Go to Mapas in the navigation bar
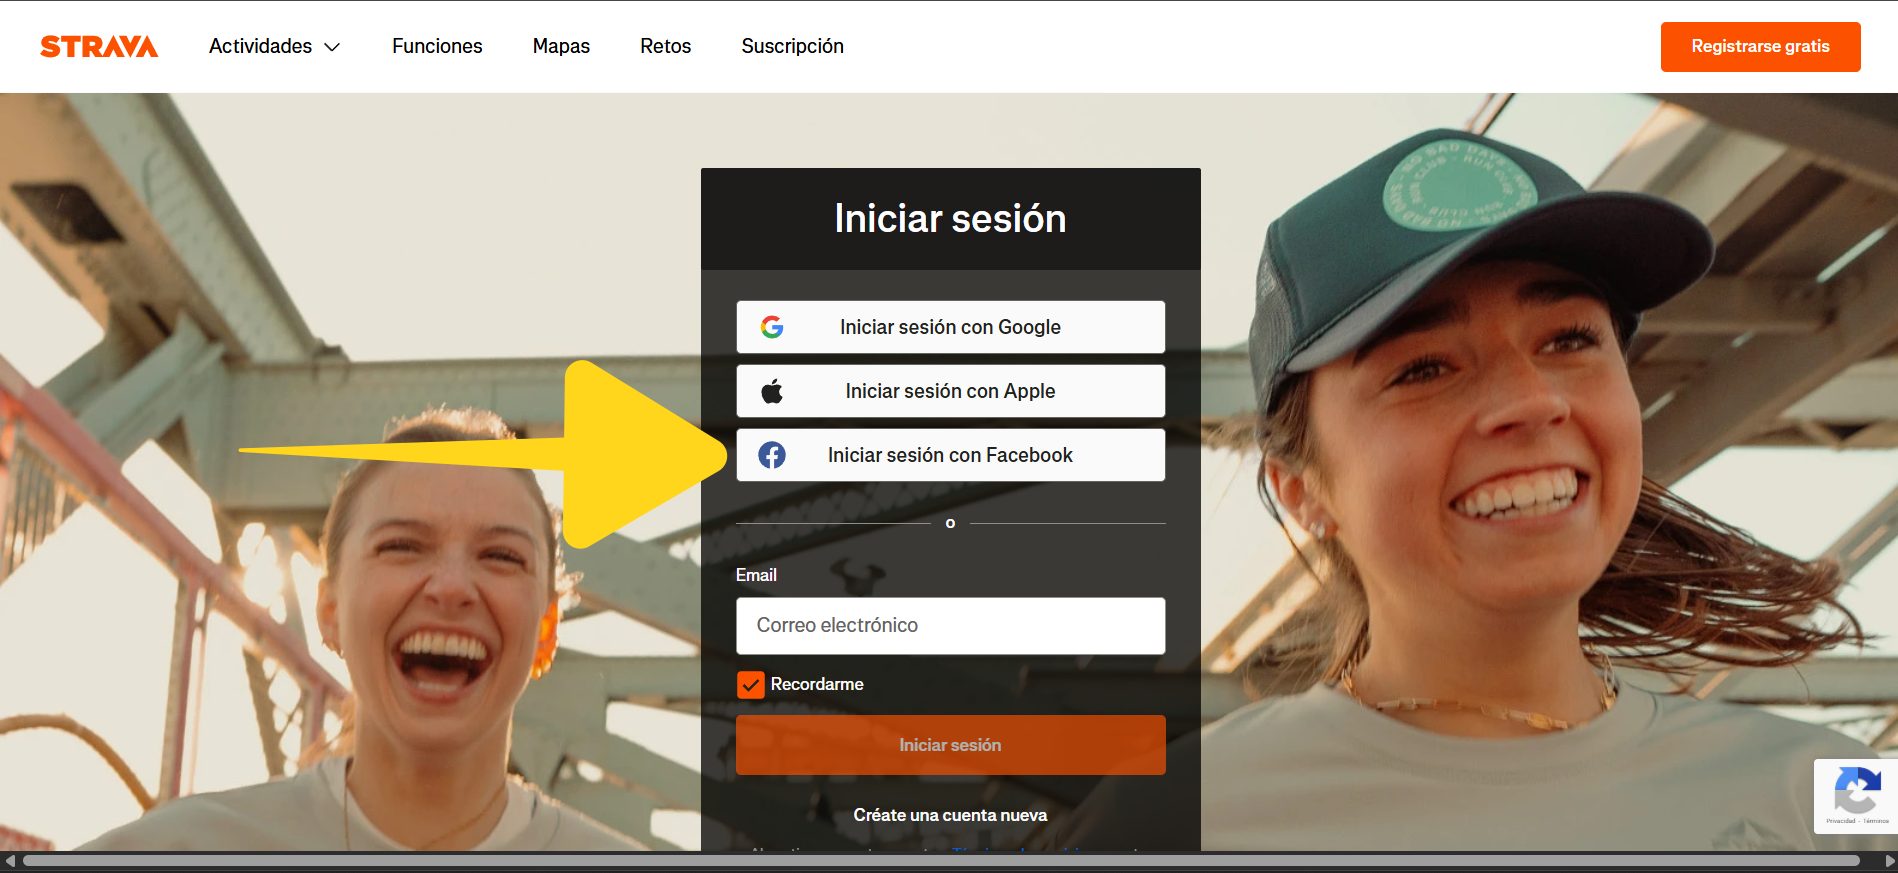The height and width of the screenshot is (873, 1898). (561, 47)
